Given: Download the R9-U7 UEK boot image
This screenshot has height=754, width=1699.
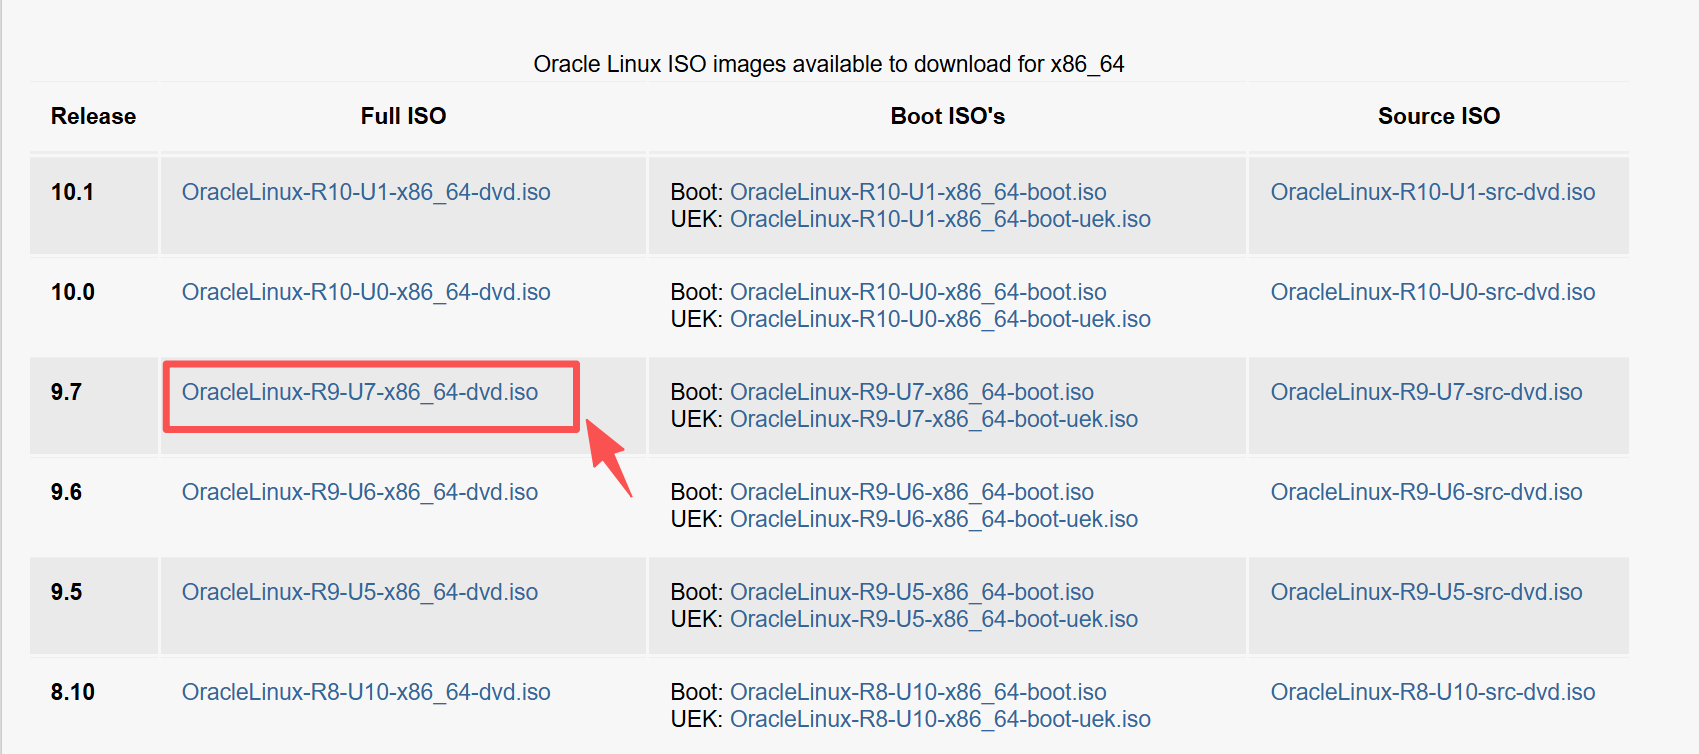Looking at the screenshot, I should click(934, 419).
